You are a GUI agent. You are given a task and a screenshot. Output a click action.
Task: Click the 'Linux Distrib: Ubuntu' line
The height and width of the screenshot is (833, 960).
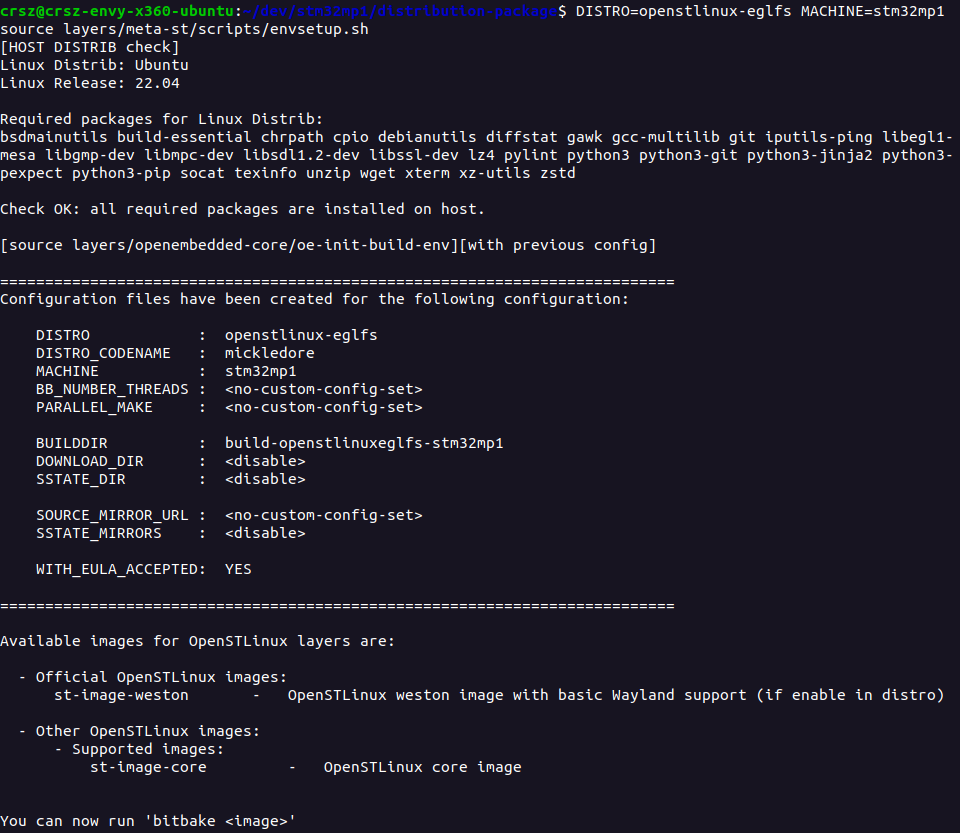pyautogui.click(x=94, y=65)
